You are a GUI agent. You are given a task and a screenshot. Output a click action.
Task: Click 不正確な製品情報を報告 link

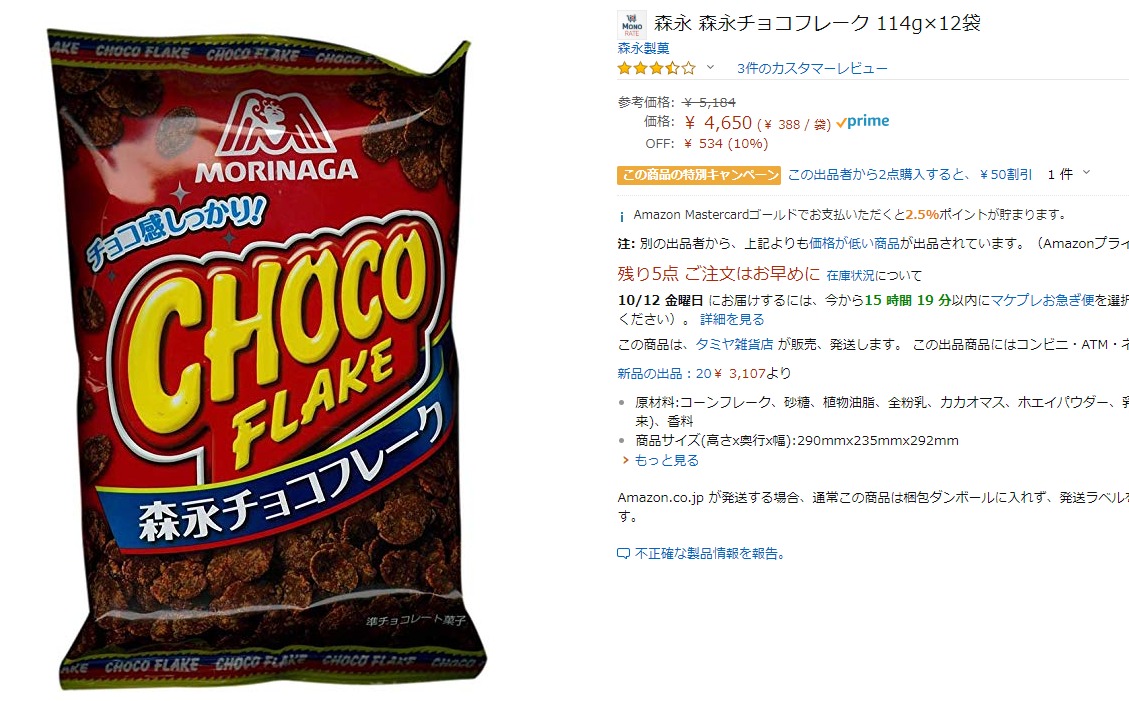(x=710, y=553)
